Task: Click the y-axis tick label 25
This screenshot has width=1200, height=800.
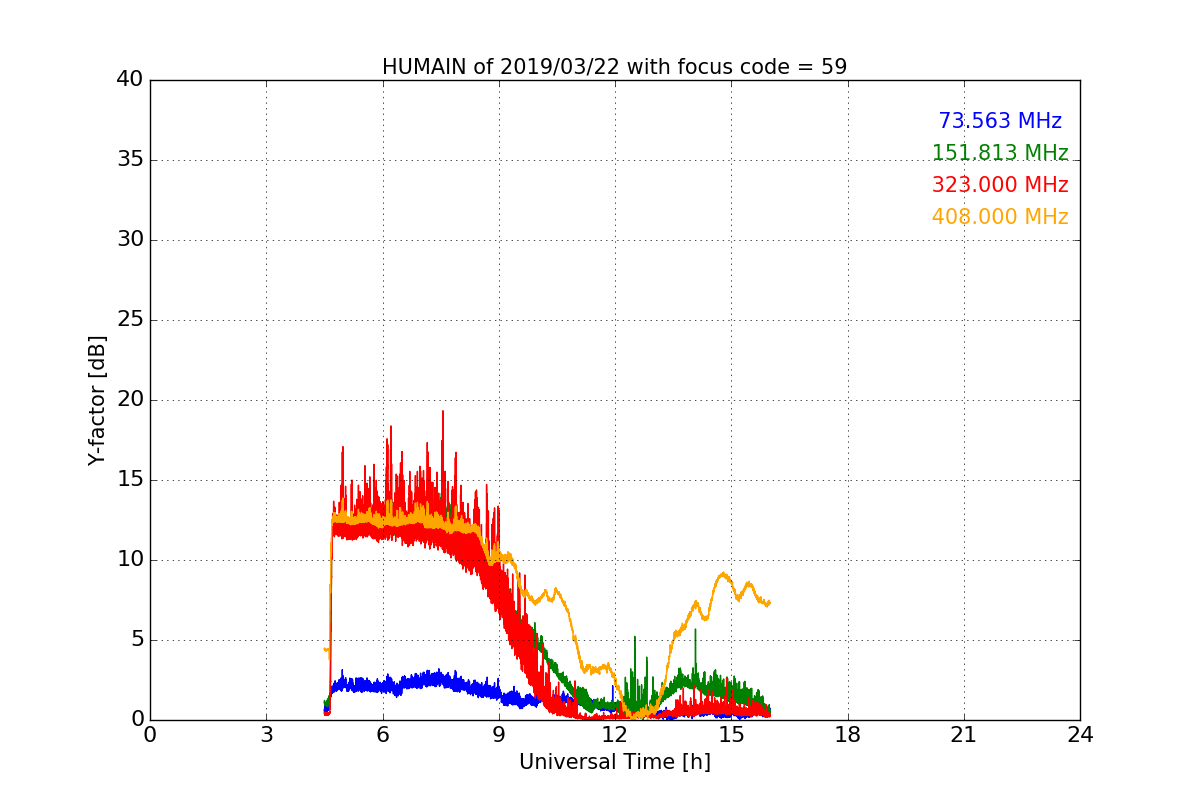Action: pos(130,320)
